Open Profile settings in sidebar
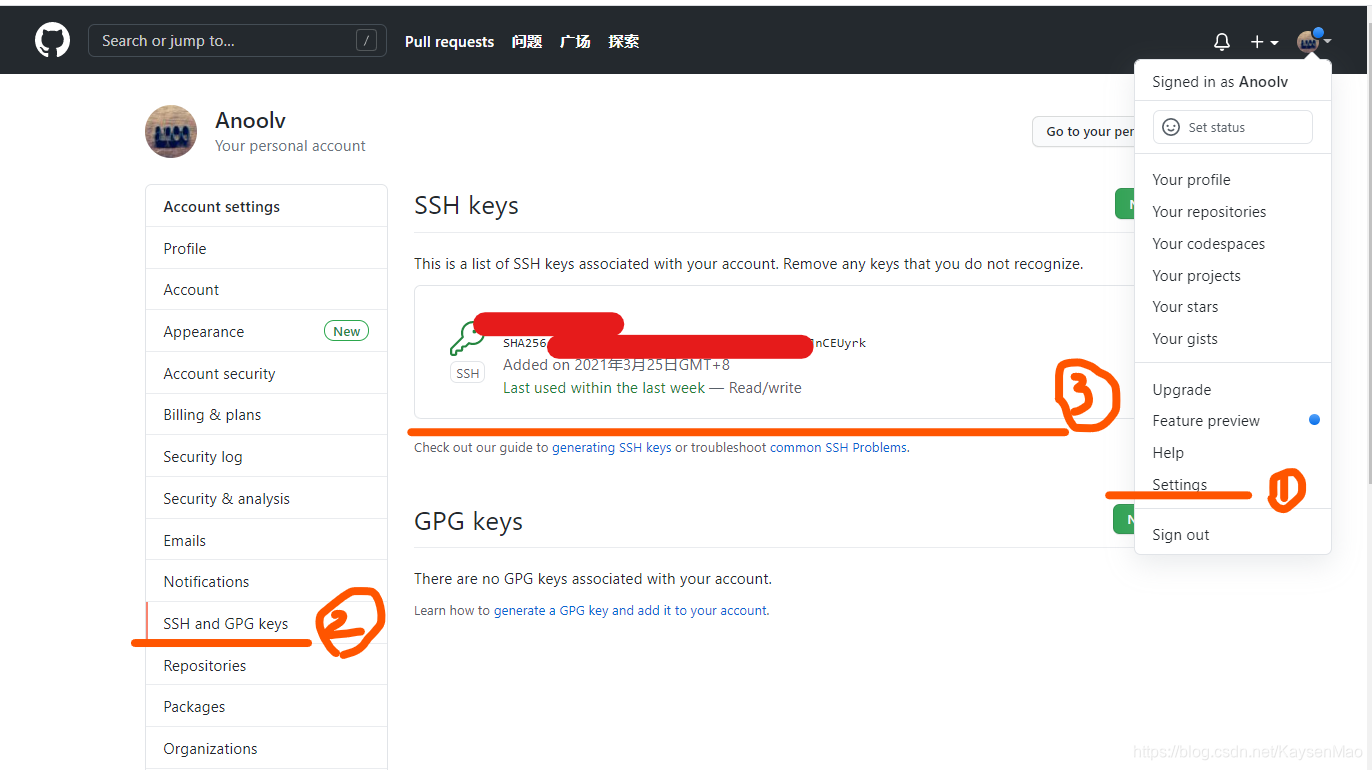1372x770 pixels. click(x=266, y=248)
